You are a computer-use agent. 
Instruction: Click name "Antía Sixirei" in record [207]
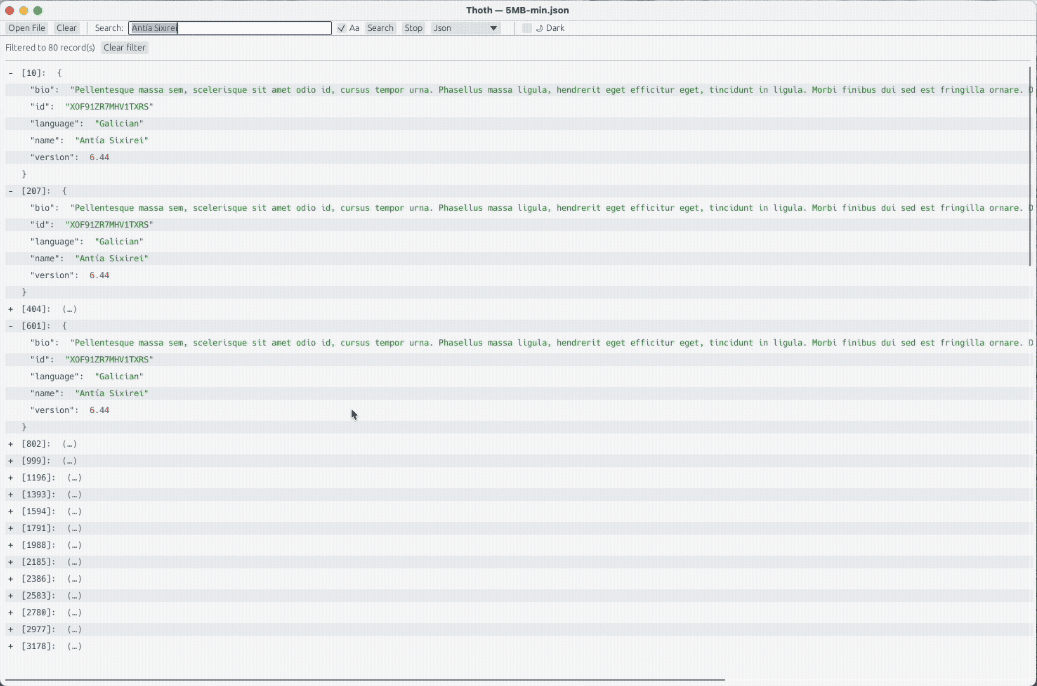point(112,259)
